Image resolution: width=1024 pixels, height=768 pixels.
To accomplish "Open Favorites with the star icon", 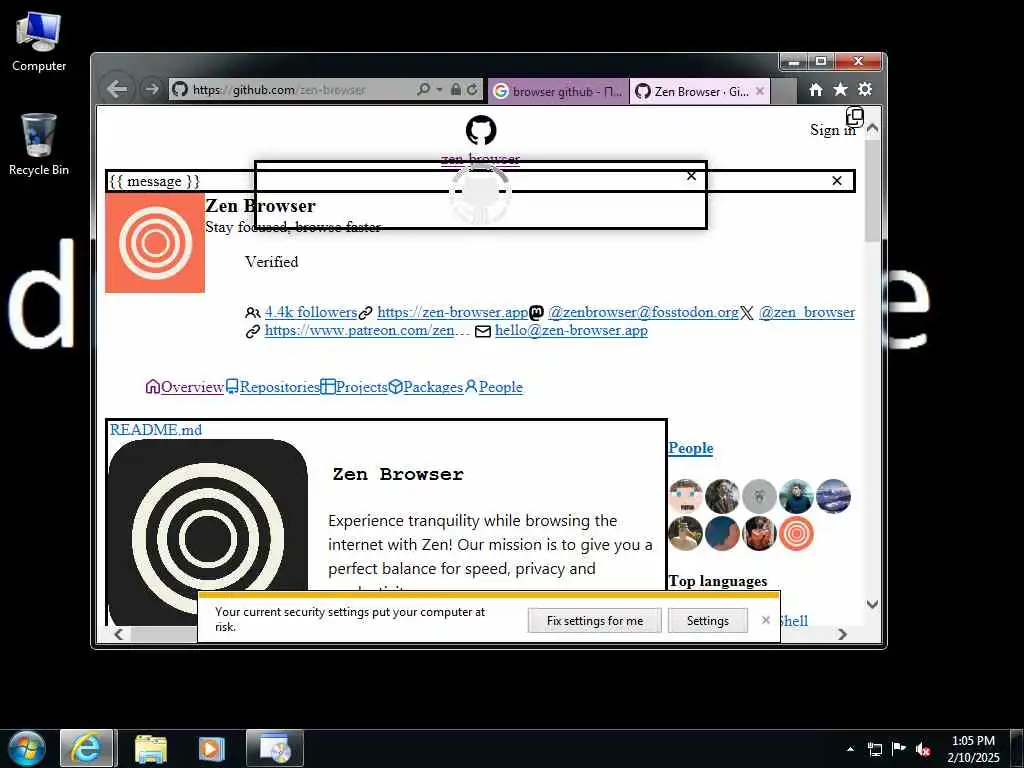I will [840, 89].
